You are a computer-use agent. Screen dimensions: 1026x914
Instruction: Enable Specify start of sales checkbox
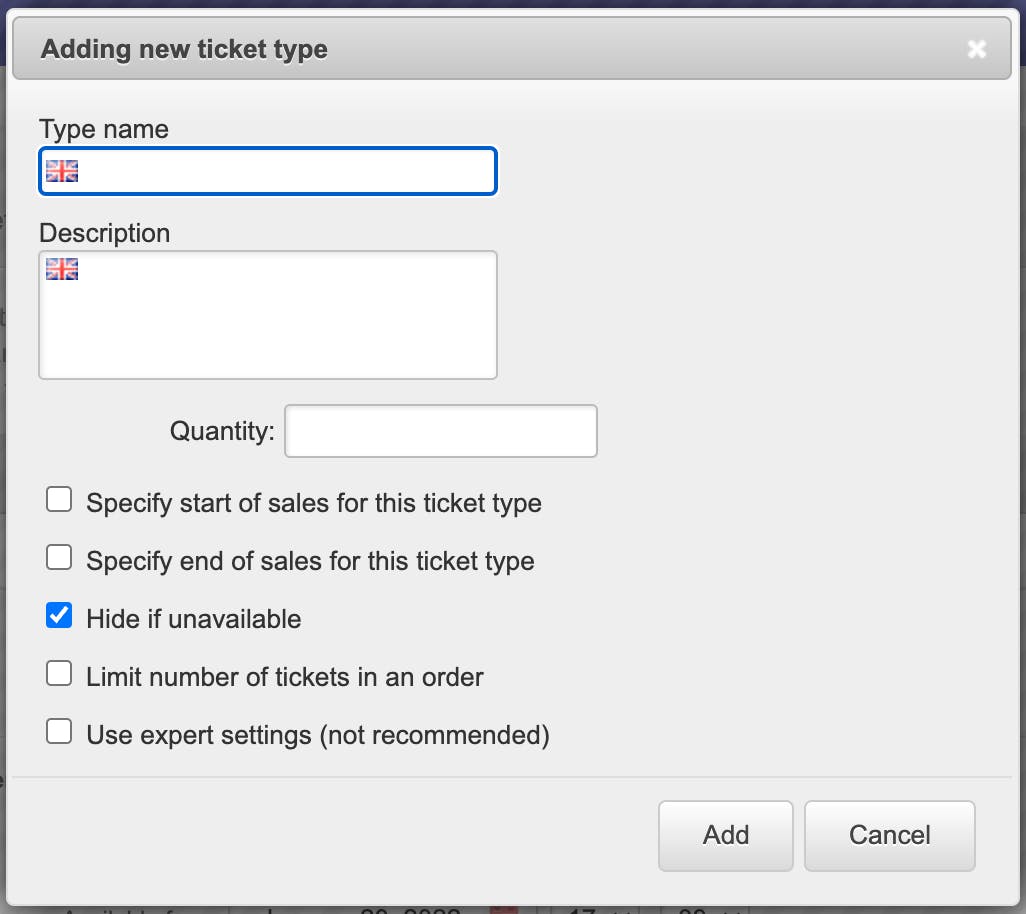tap(59, 500)
